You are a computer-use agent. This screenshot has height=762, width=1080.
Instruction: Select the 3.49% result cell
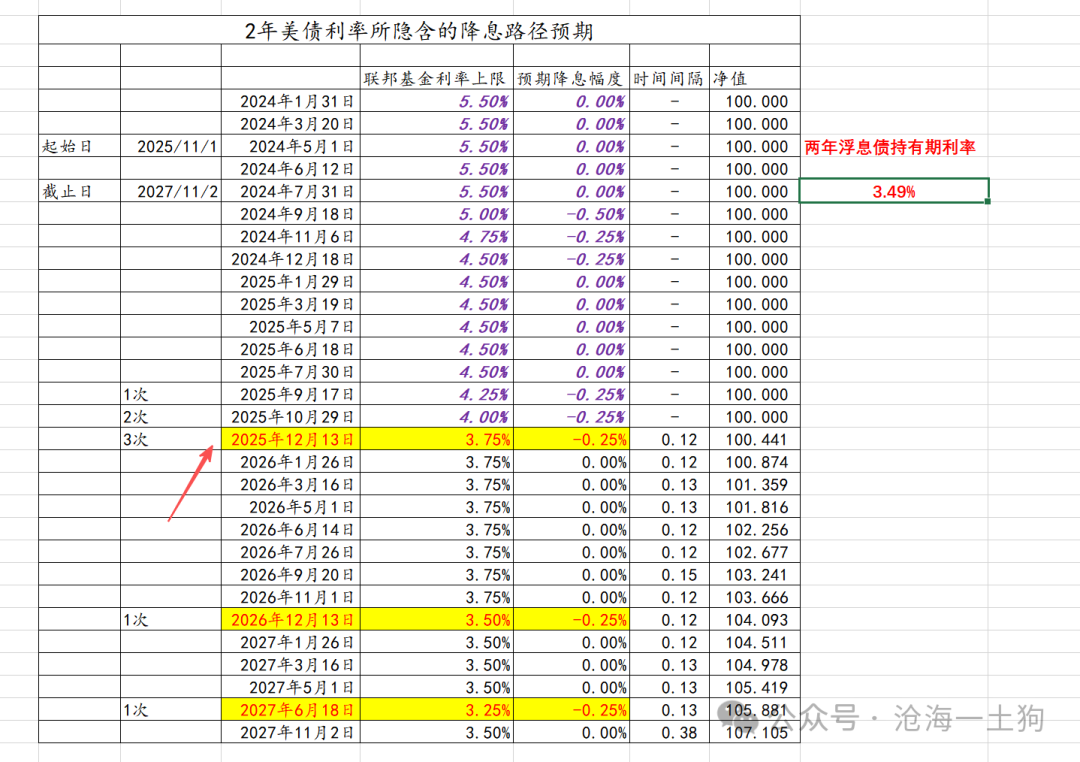click(894, 191)
